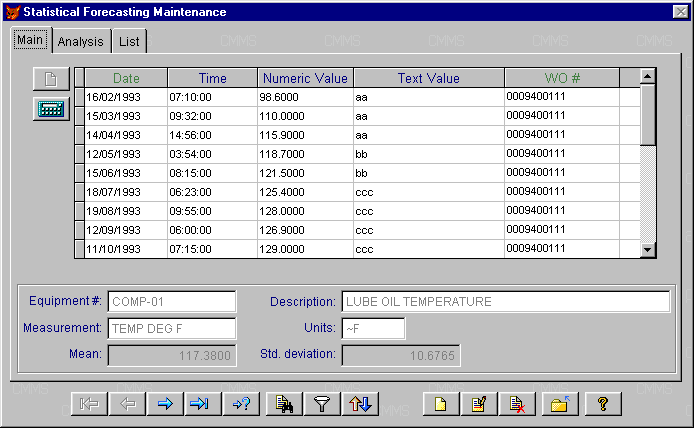The height and width of the screenshot is (428, 694).
Task: Click the yellow folder icon
Action: [559, 404]
